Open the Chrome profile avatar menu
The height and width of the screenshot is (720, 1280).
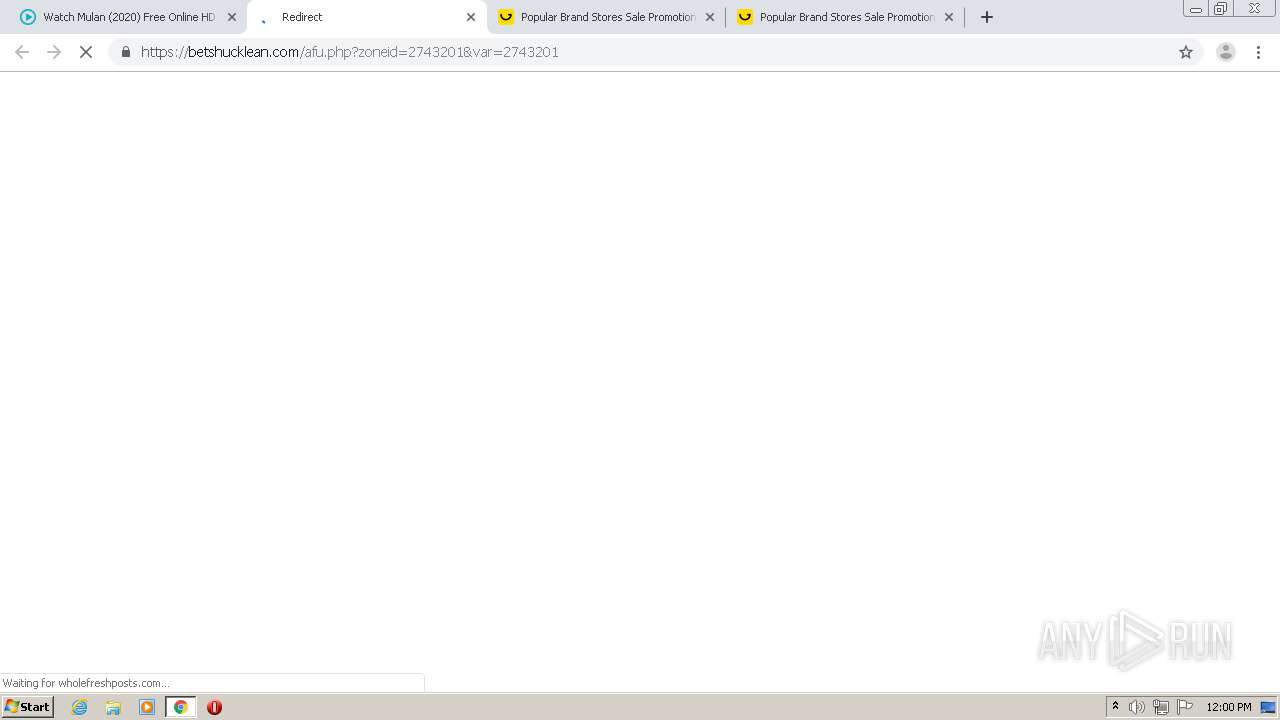pyautogui.click(x=1225, y=52)
